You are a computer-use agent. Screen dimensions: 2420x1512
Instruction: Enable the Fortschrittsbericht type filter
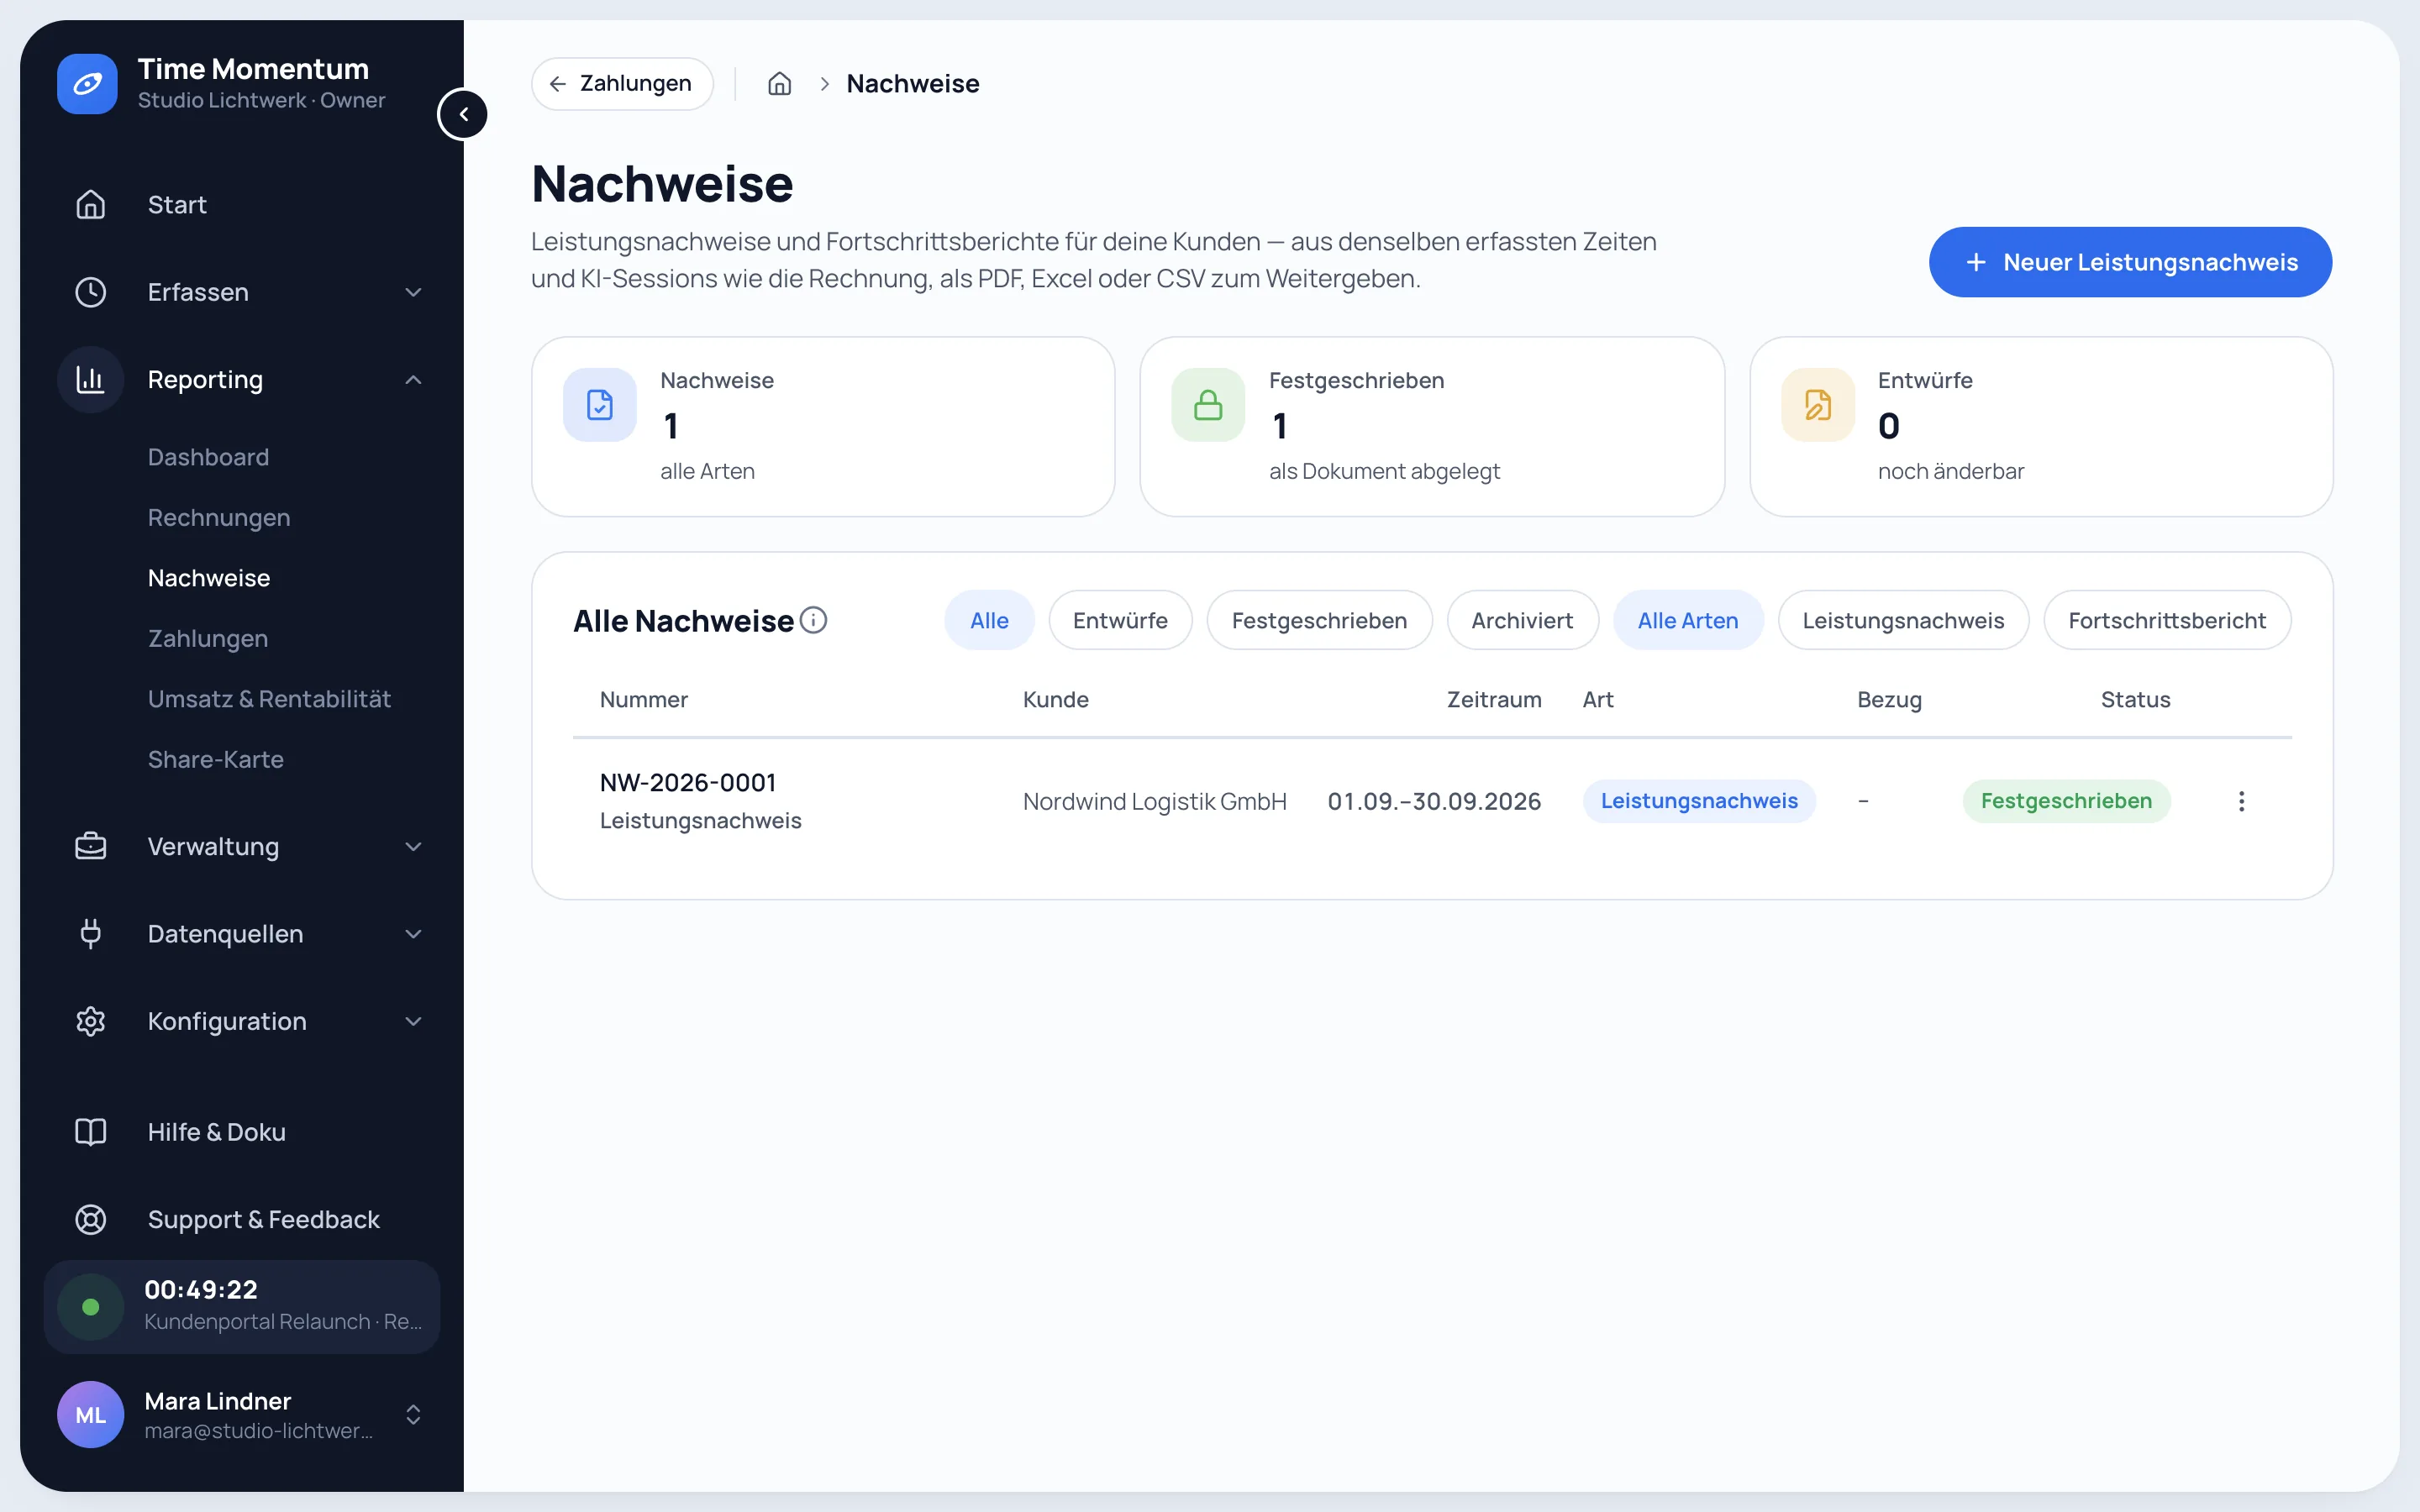tap(2166, 620)
